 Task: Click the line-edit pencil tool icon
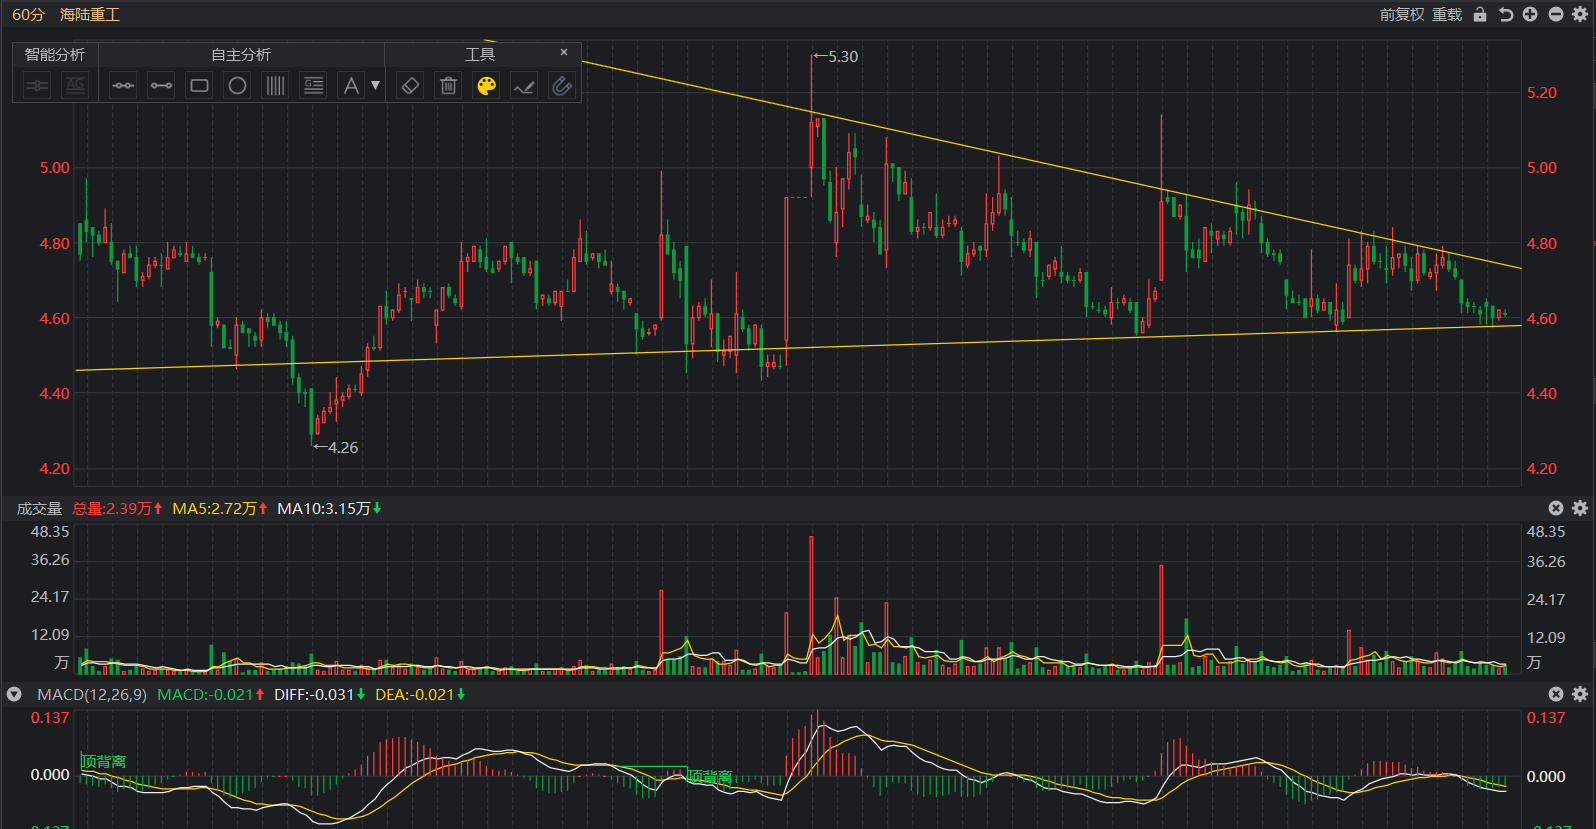click(524, 86)
